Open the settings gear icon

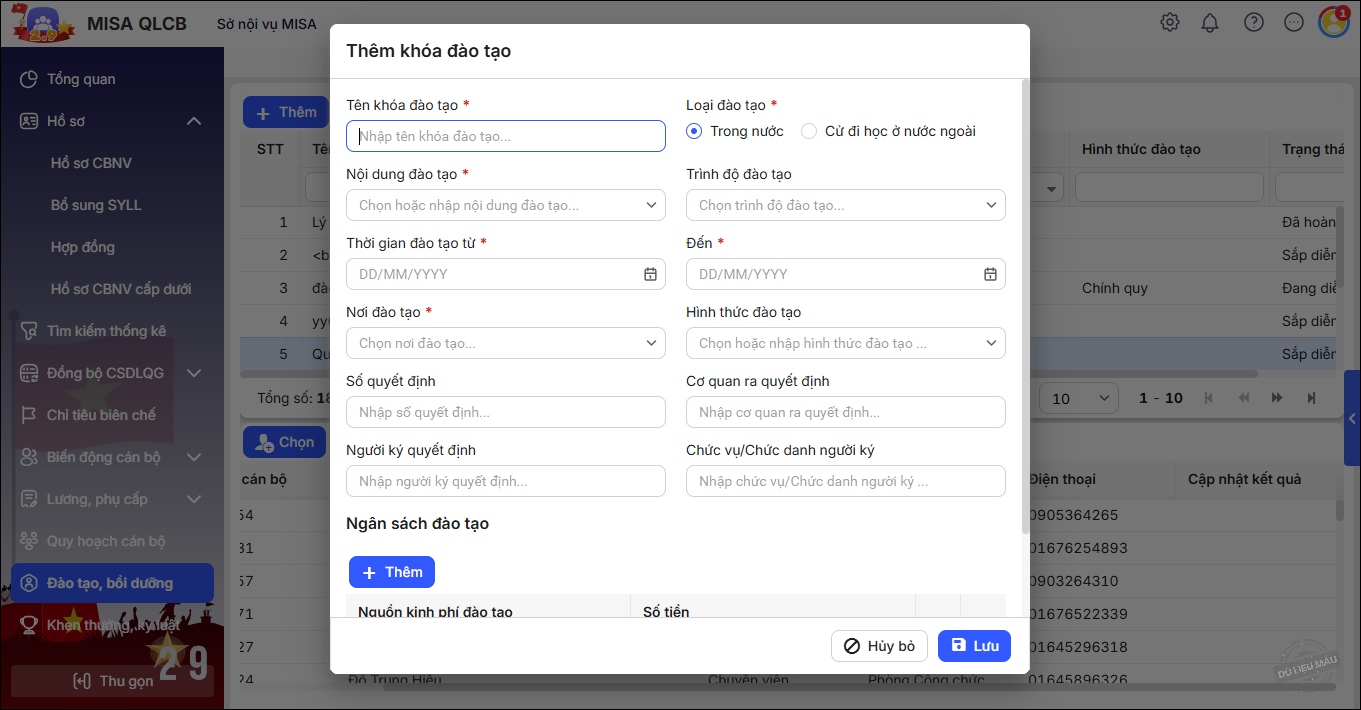[1170, 23]
